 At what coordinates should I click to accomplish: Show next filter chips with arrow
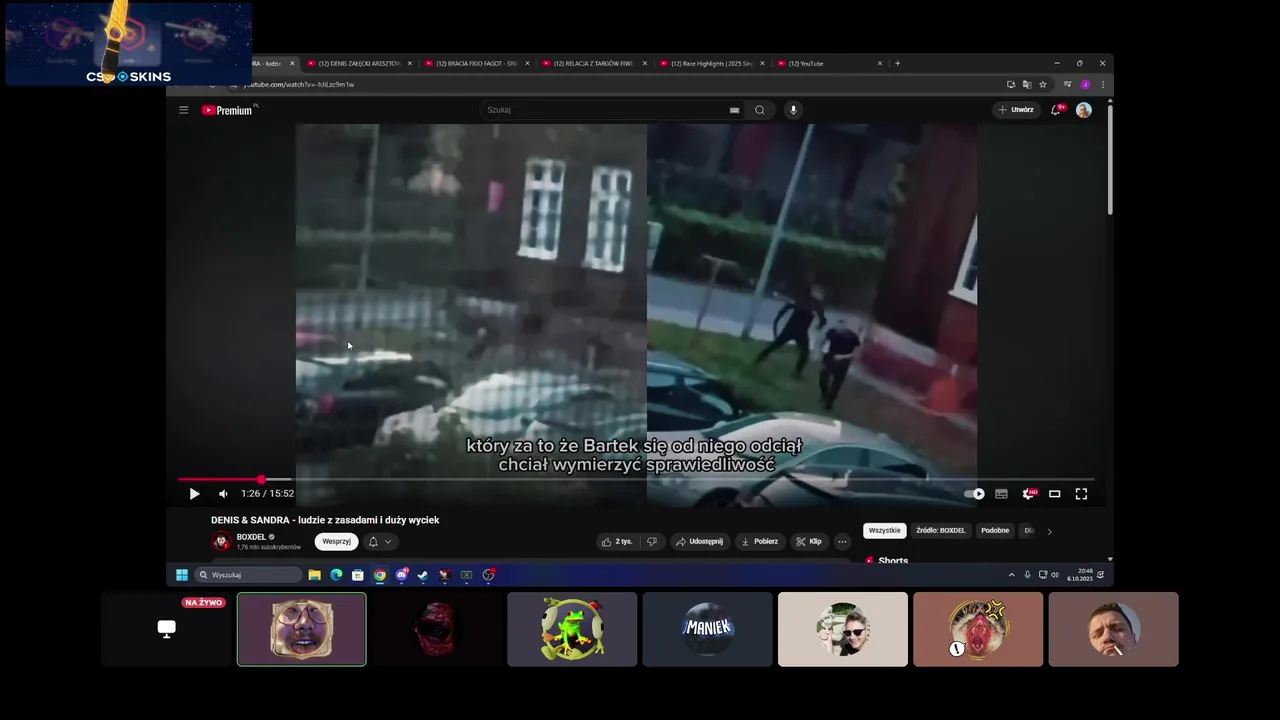(1049, 531)
